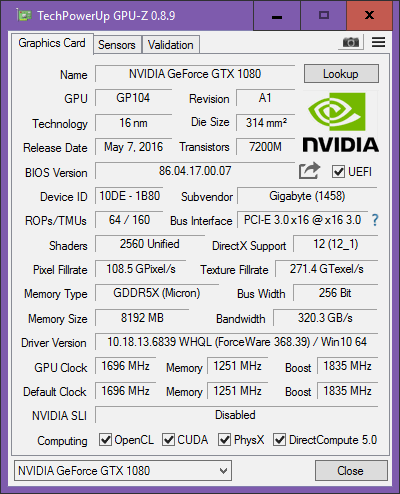Select the Graphics Card tab

[52, 43]
